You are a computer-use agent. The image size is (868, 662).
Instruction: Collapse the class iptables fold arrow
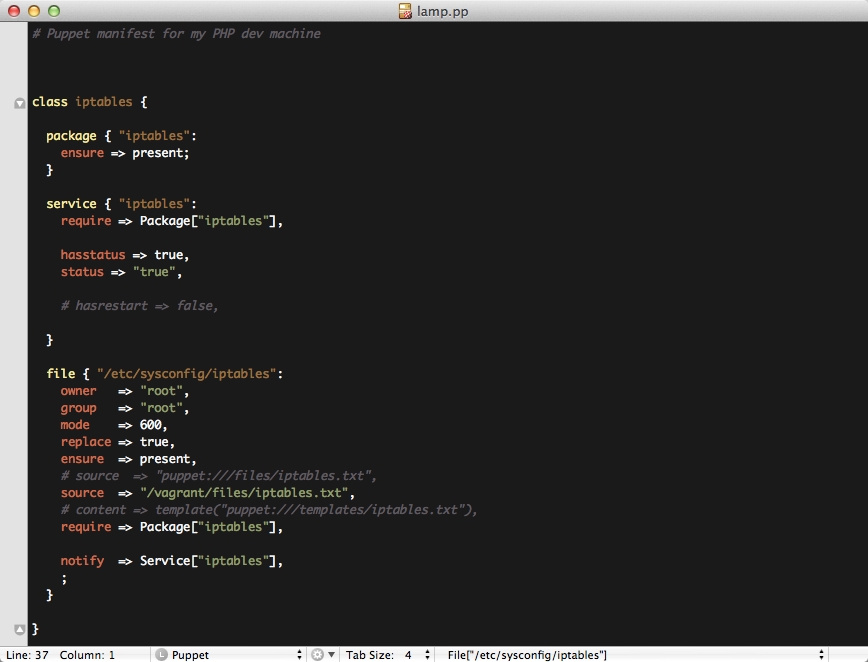[19, 103]
